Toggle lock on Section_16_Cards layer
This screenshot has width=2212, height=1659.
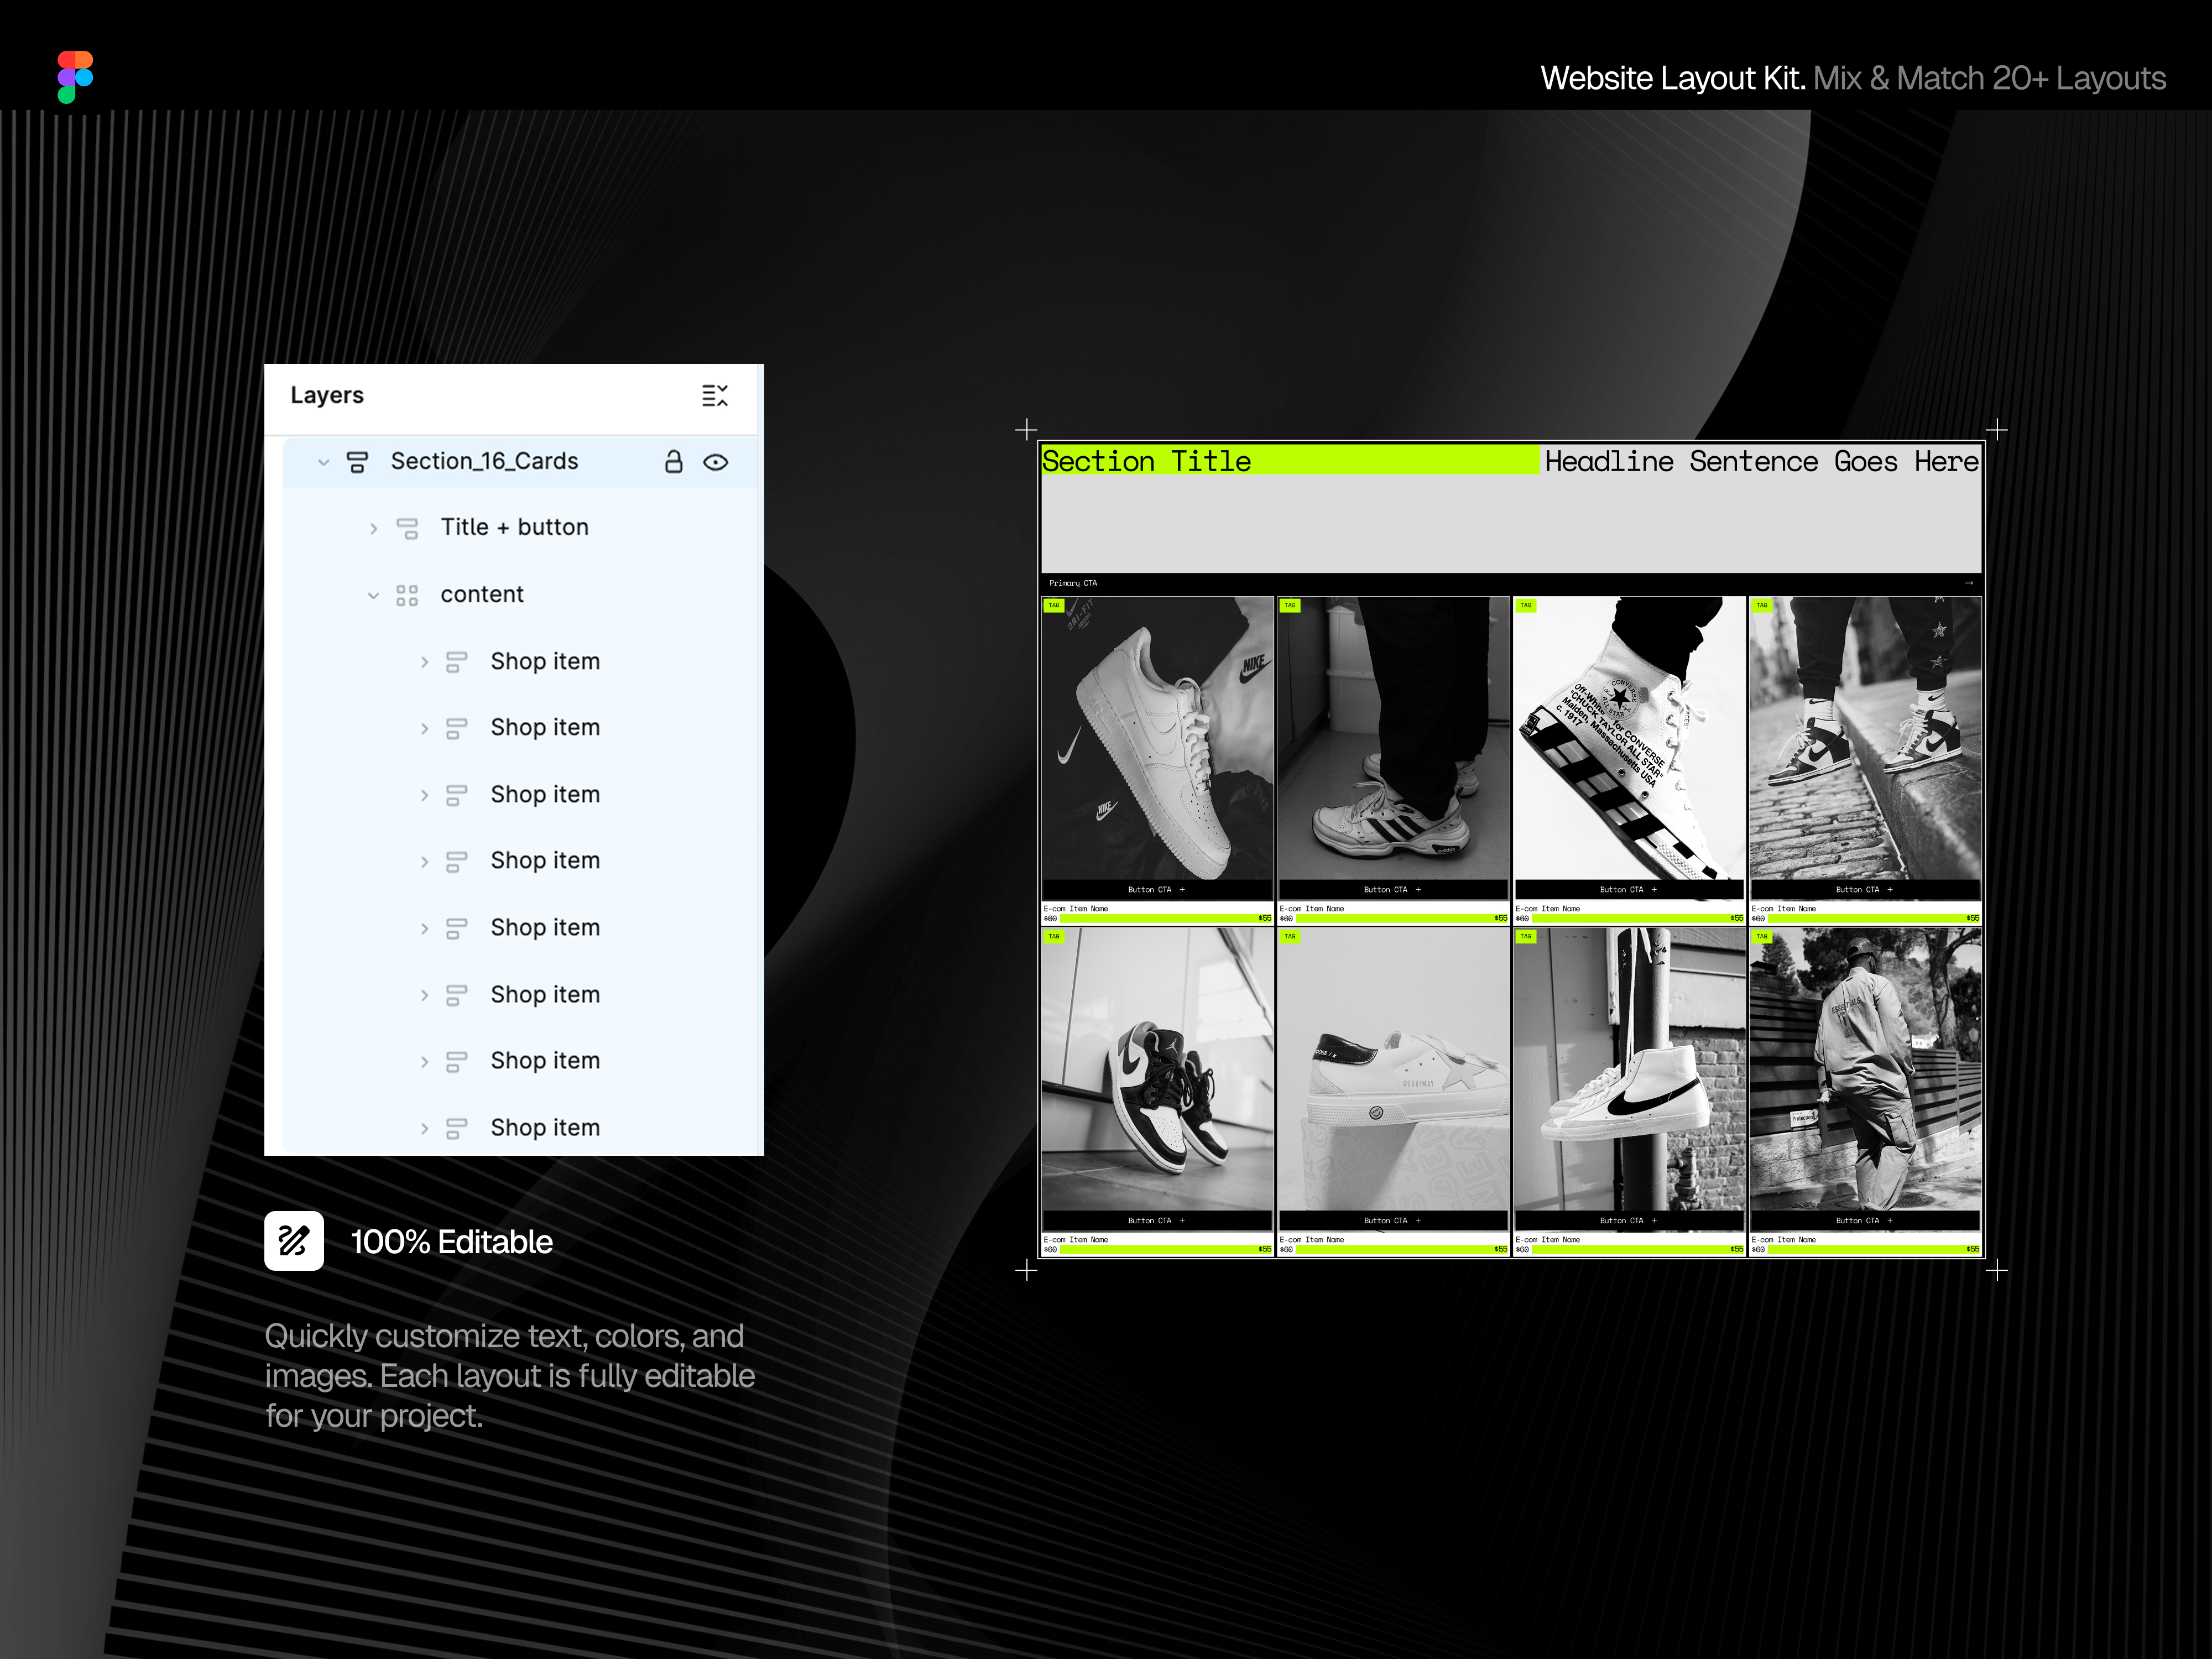tap(674, 462)
